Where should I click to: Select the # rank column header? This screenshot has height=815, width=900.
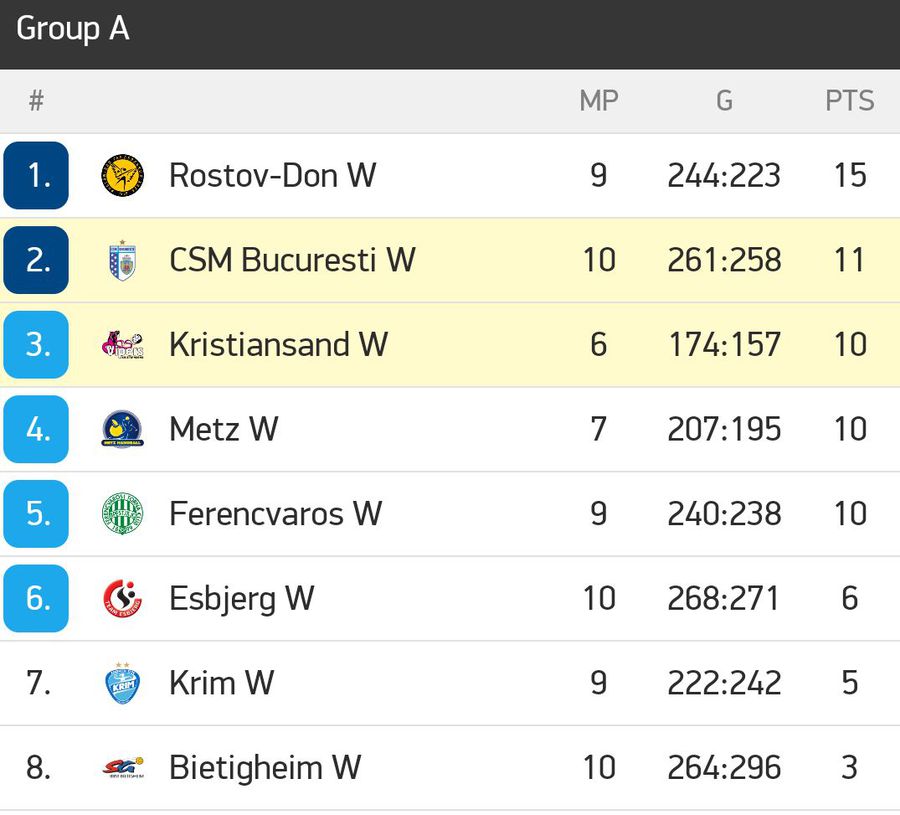click(x=36, y=101)
